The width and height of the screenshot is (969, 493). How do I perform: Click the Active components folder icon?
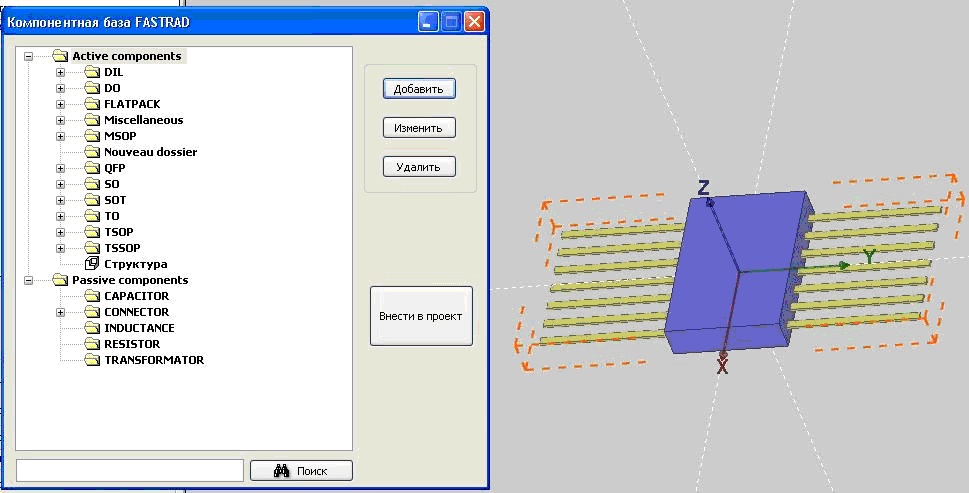60,56
